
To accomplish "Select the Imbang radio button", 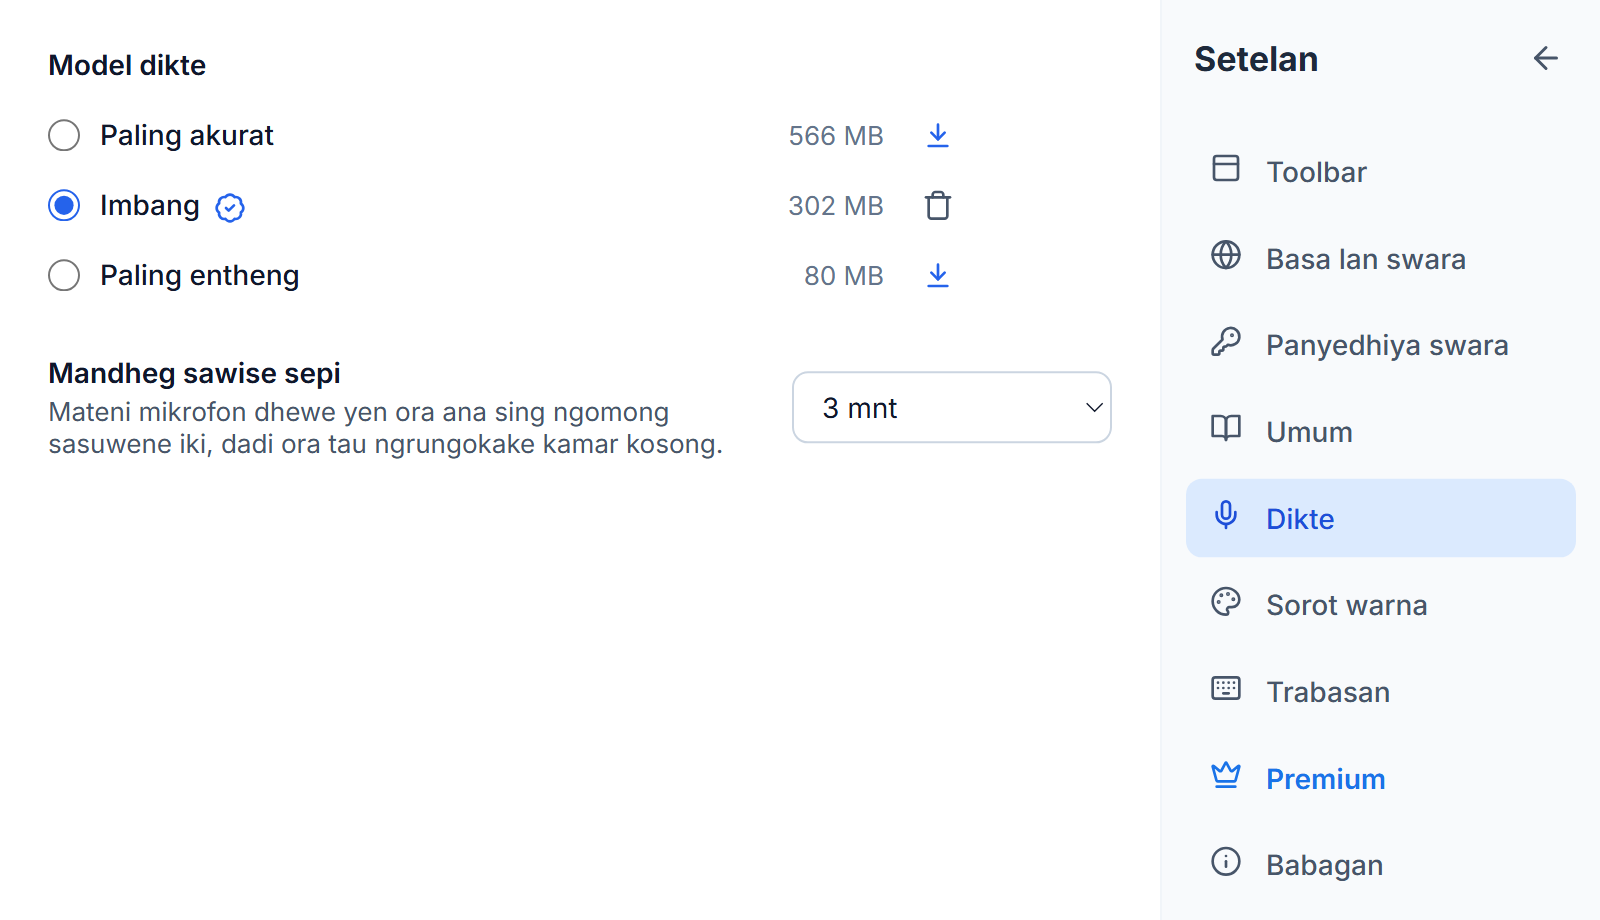I will (64, 205).
